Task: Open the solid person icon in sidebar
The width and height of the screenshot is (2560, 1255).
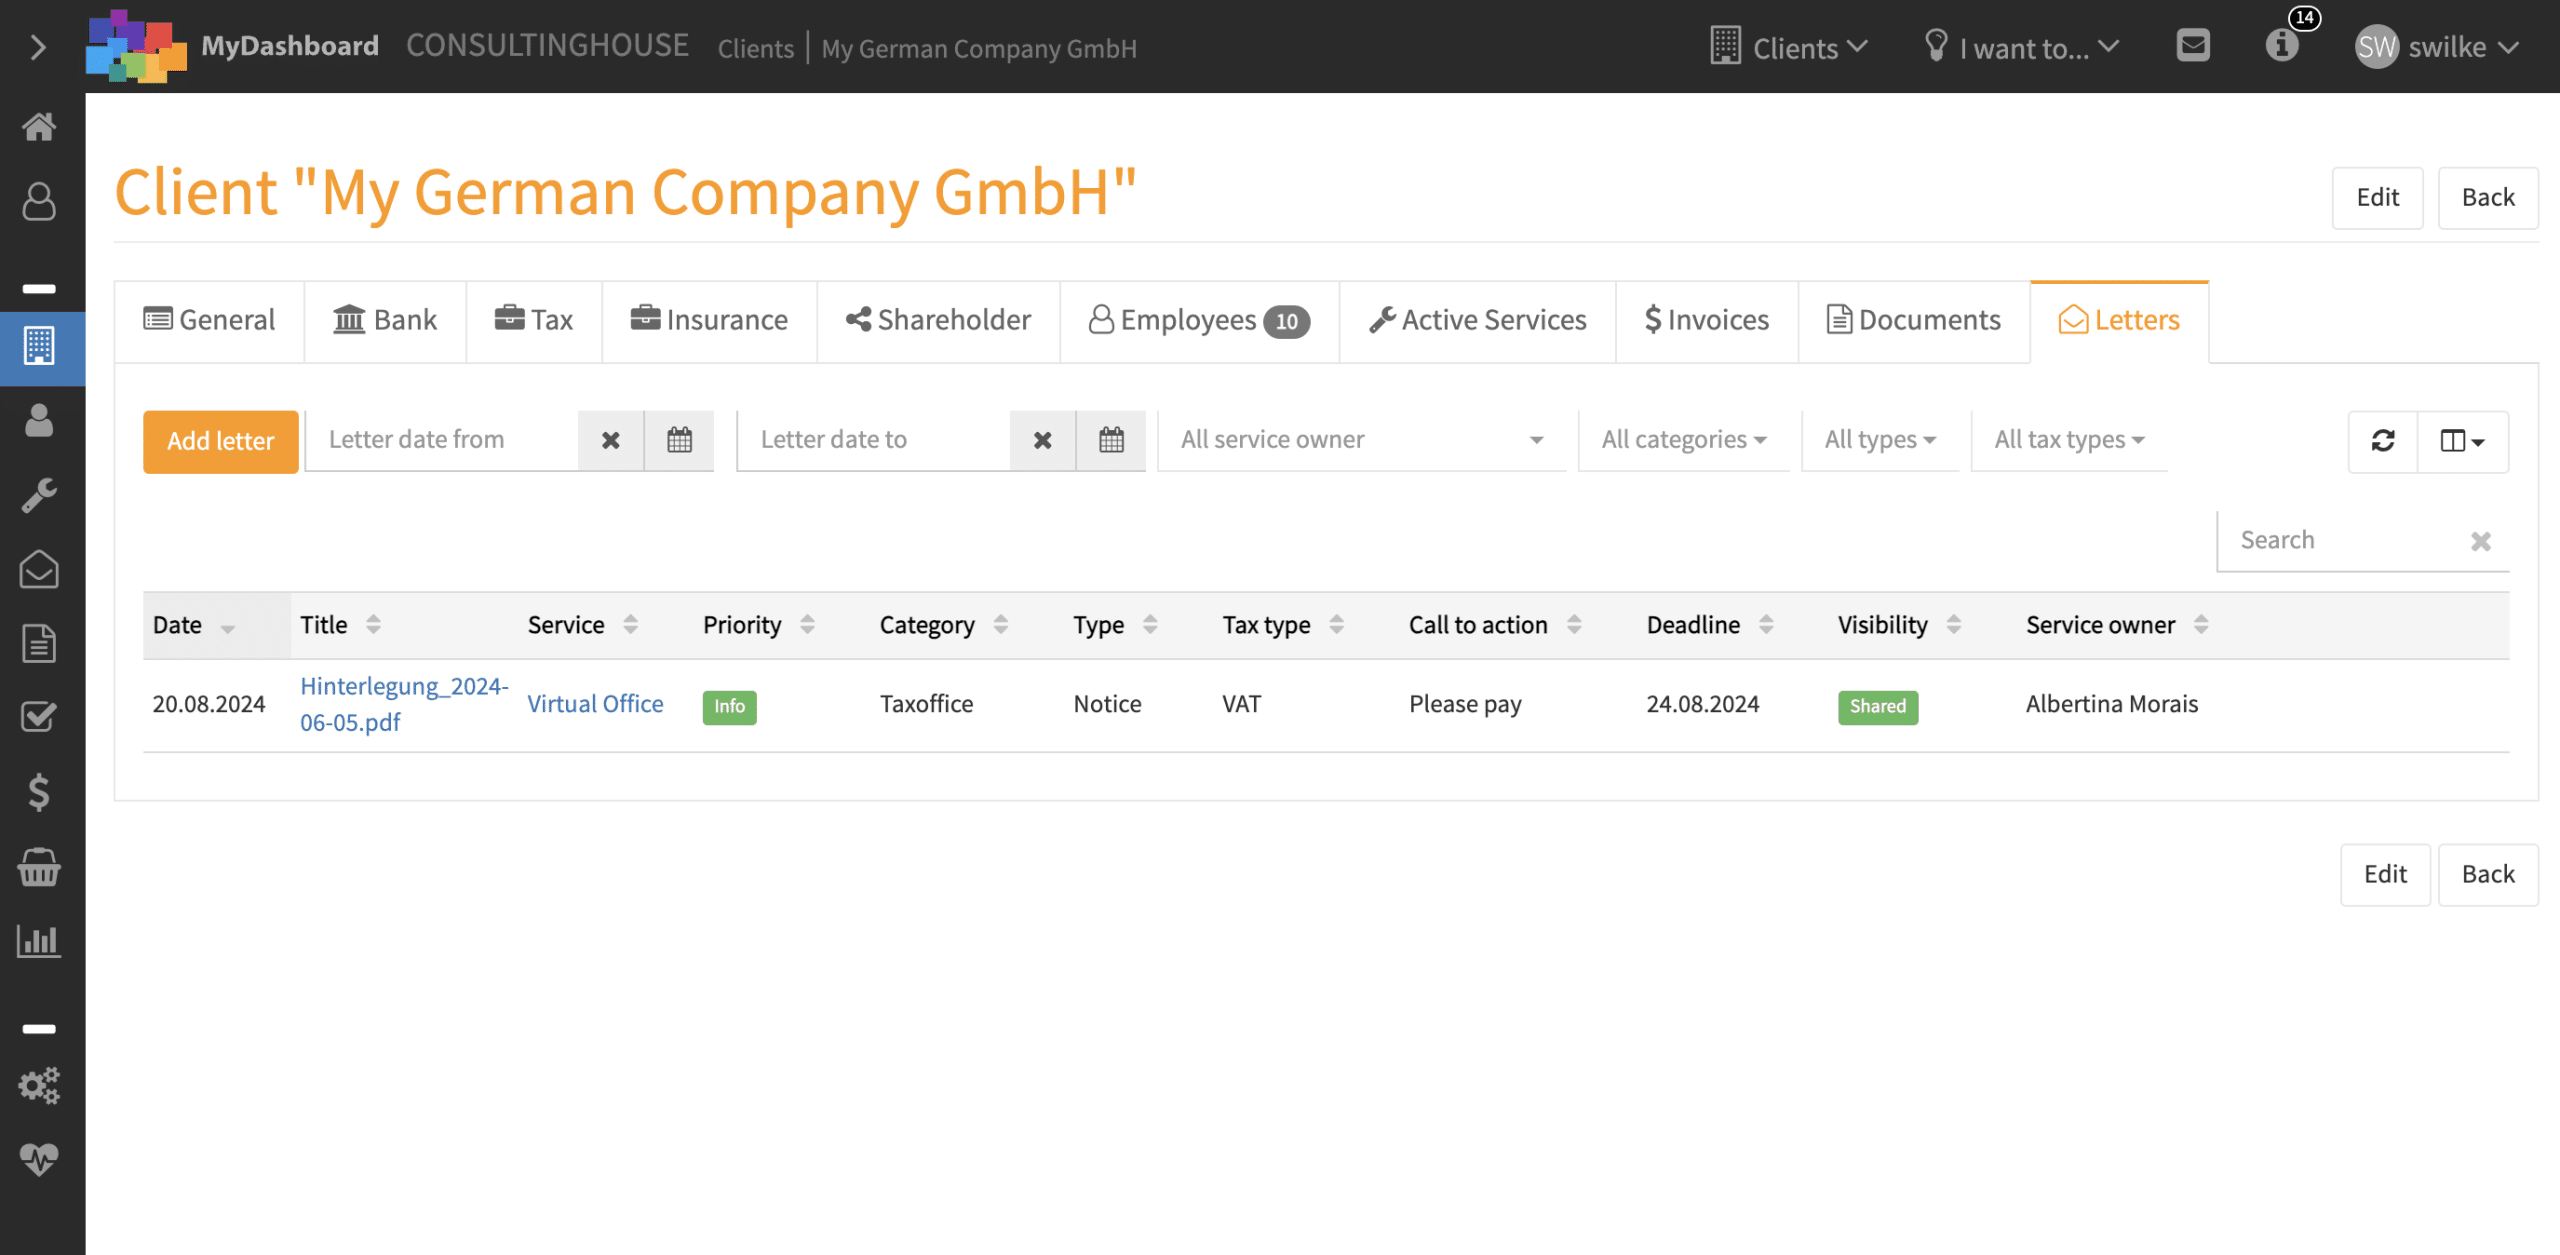Action: coord(39,420)
